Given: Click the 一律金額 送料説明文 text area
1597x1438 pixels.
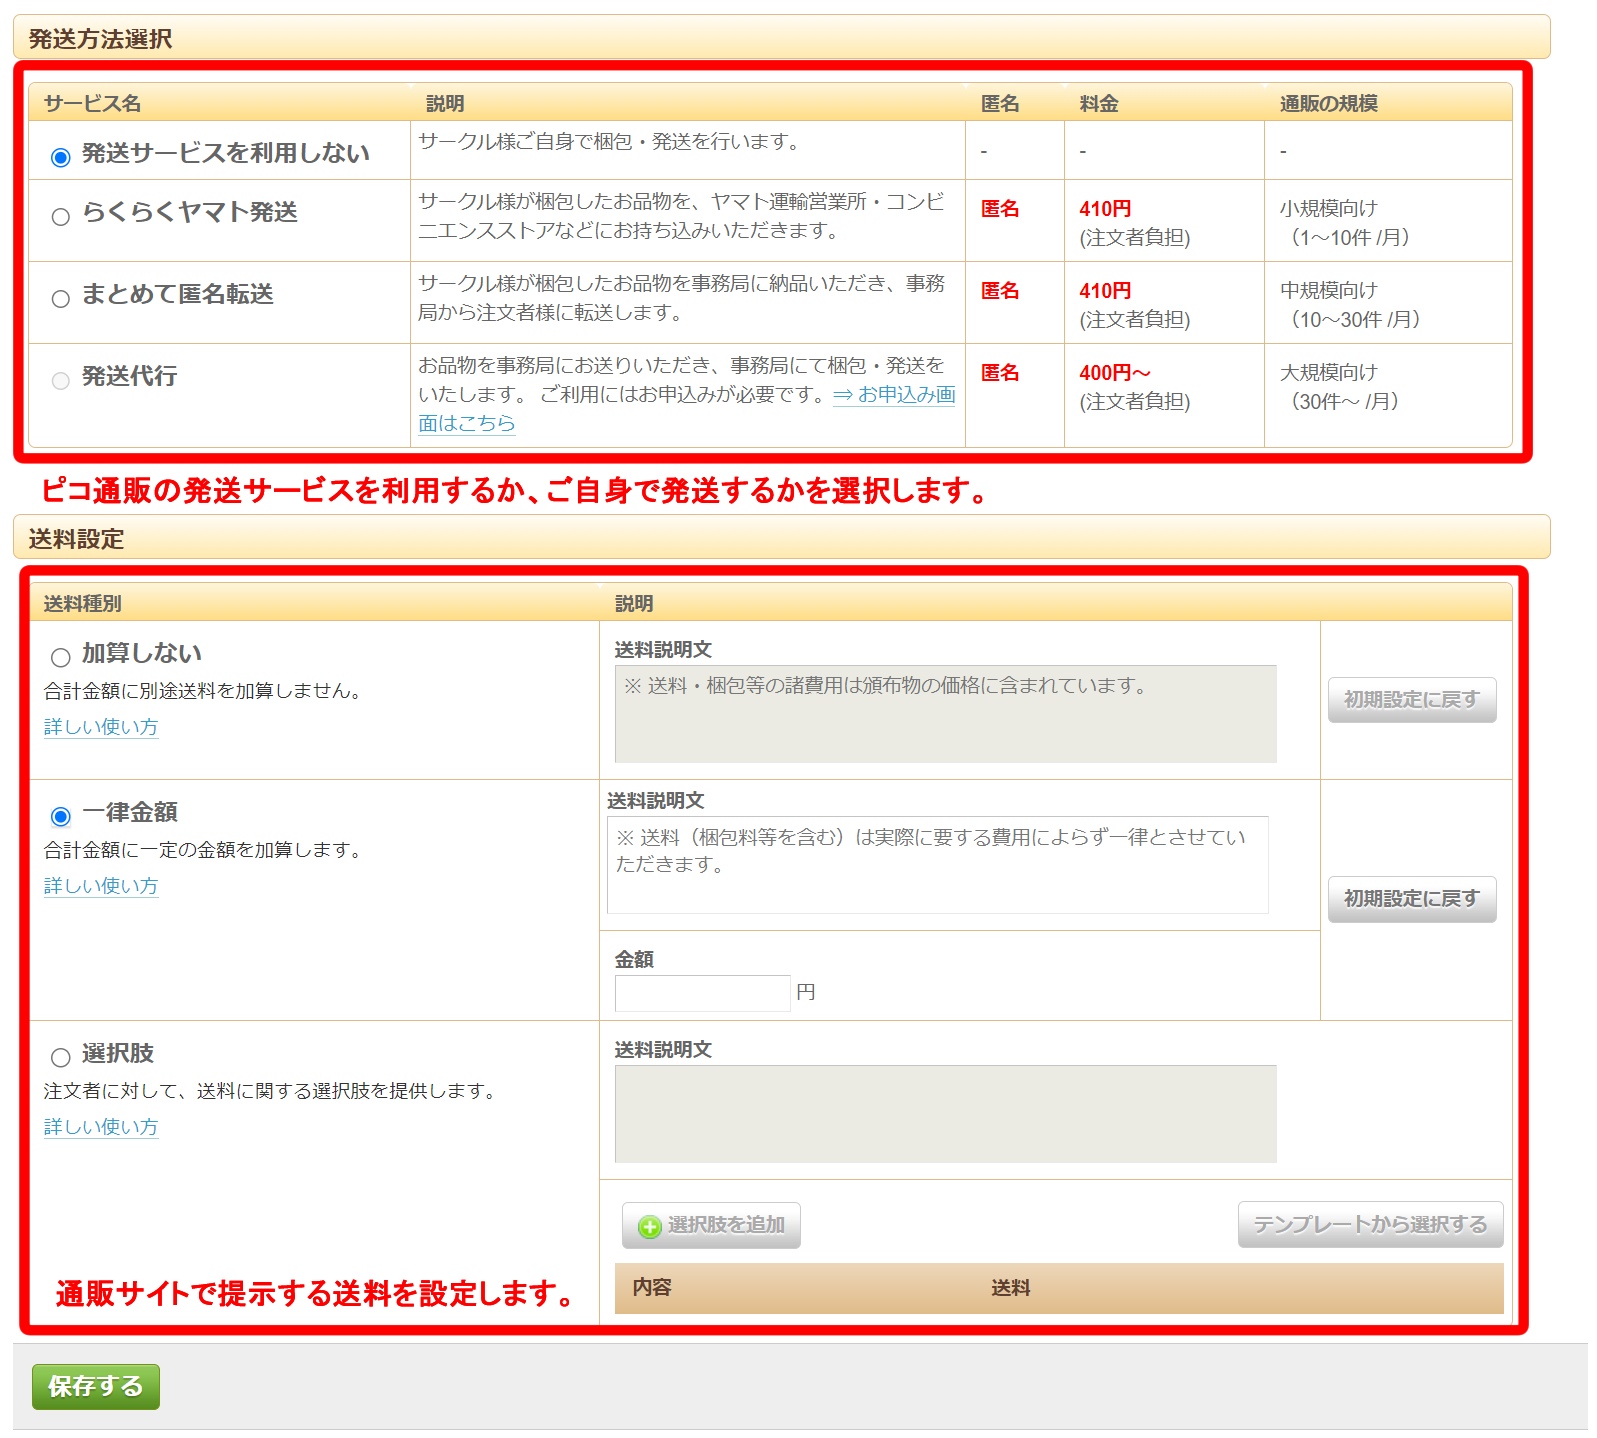Looking at the screenshot, I should (937, 865).
